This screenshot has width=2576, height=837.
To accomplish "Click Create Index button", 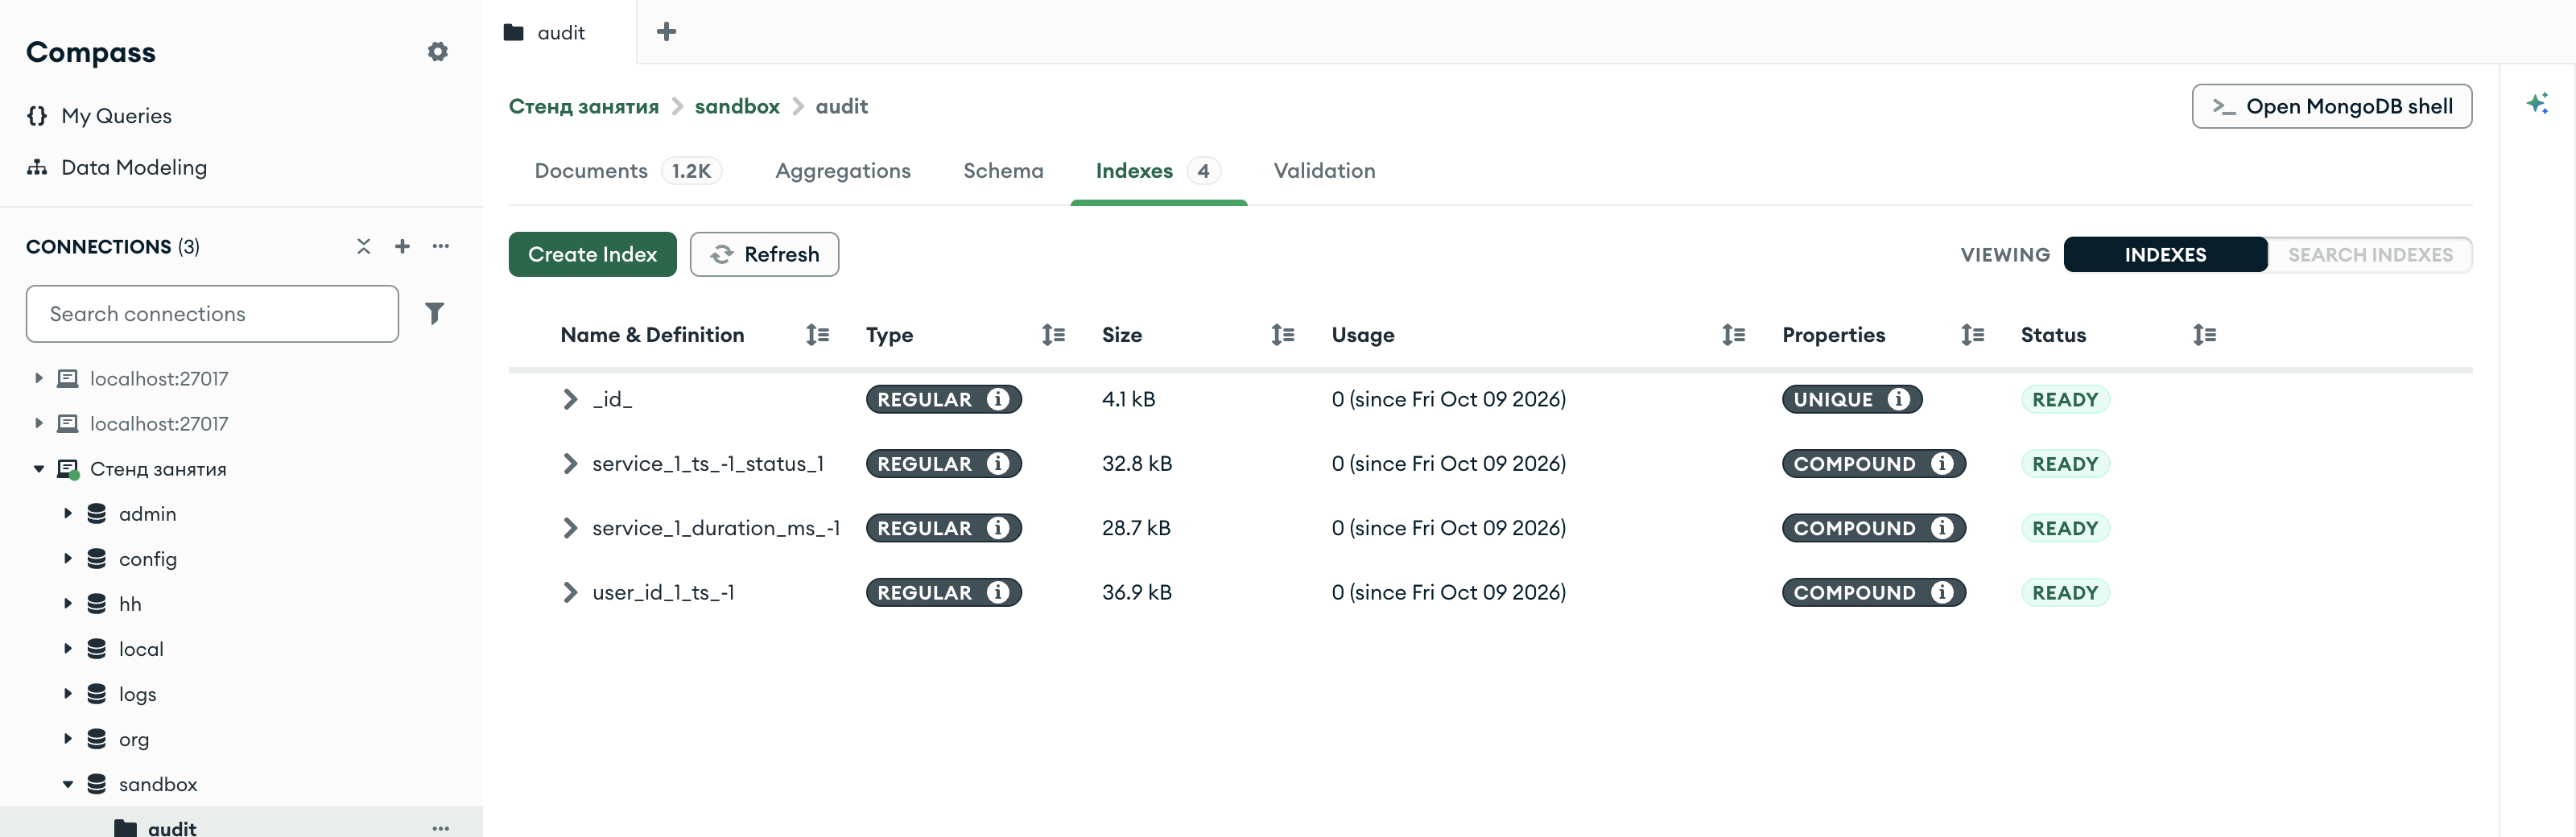I will point(592,255).
